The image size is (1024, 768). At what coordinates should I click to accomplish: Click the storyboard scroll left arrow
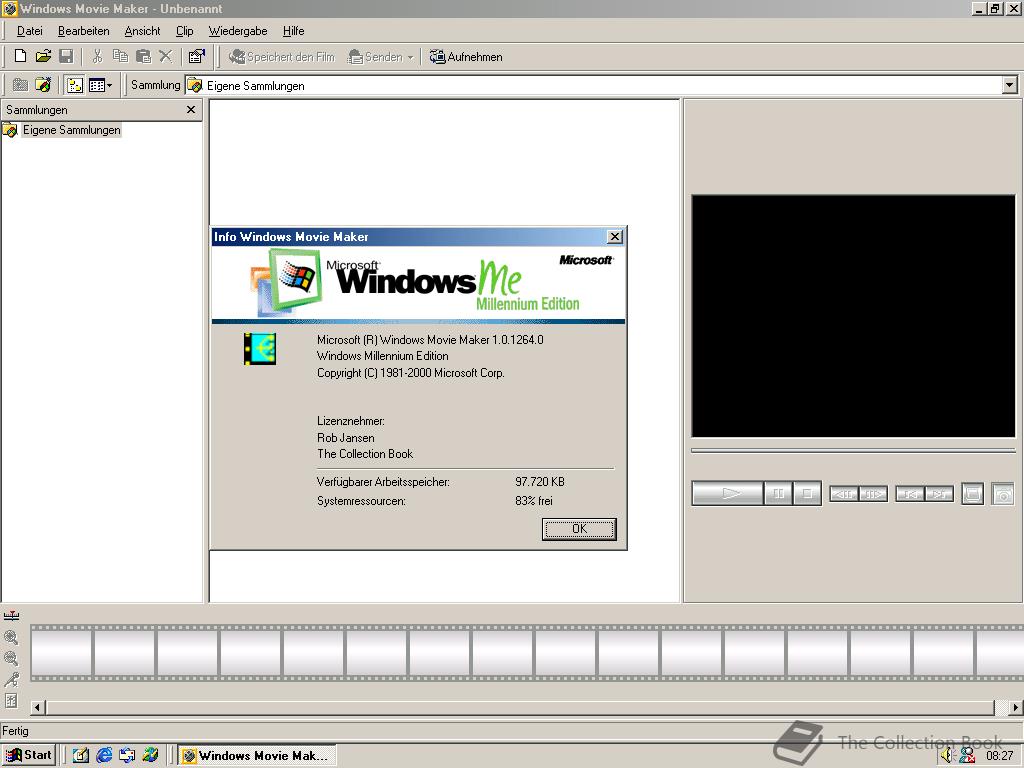pos(37,707)
